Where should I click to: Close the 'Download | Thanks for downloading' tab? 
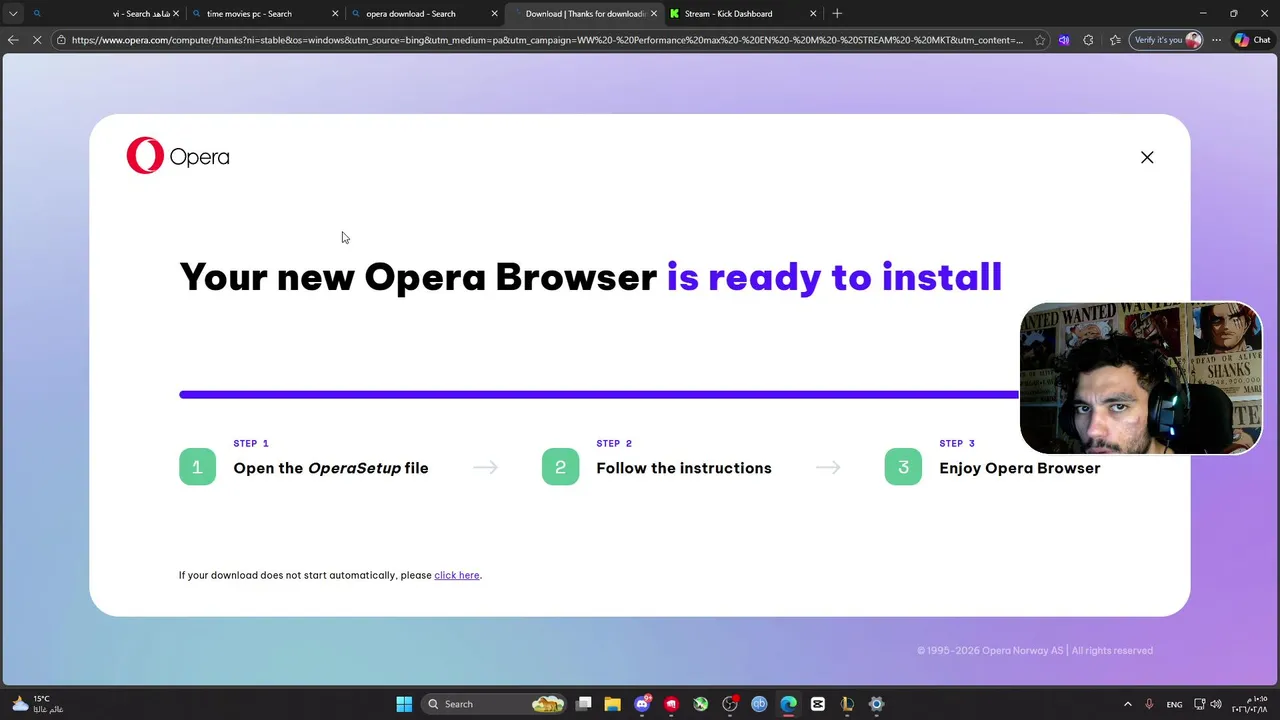654,14
